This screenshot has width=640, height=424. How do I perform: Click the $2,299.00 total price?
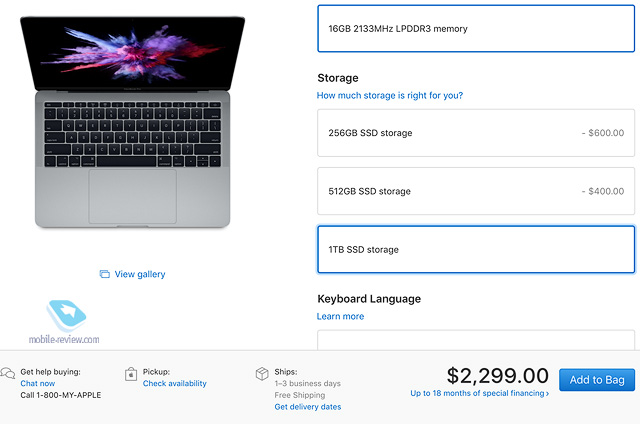(x=498, y=375)
